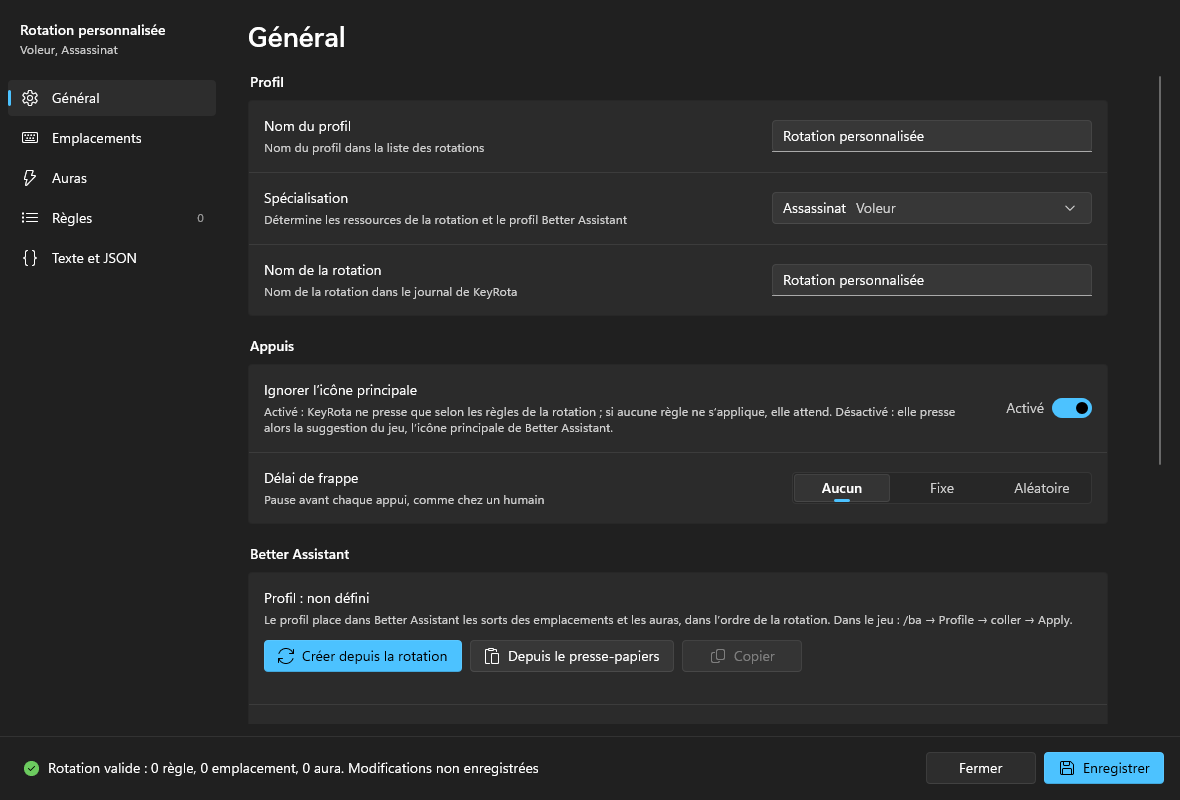Click the Nom de la rotation text field
This screenshot has width=1180, height=800.
tap(932, 280)
